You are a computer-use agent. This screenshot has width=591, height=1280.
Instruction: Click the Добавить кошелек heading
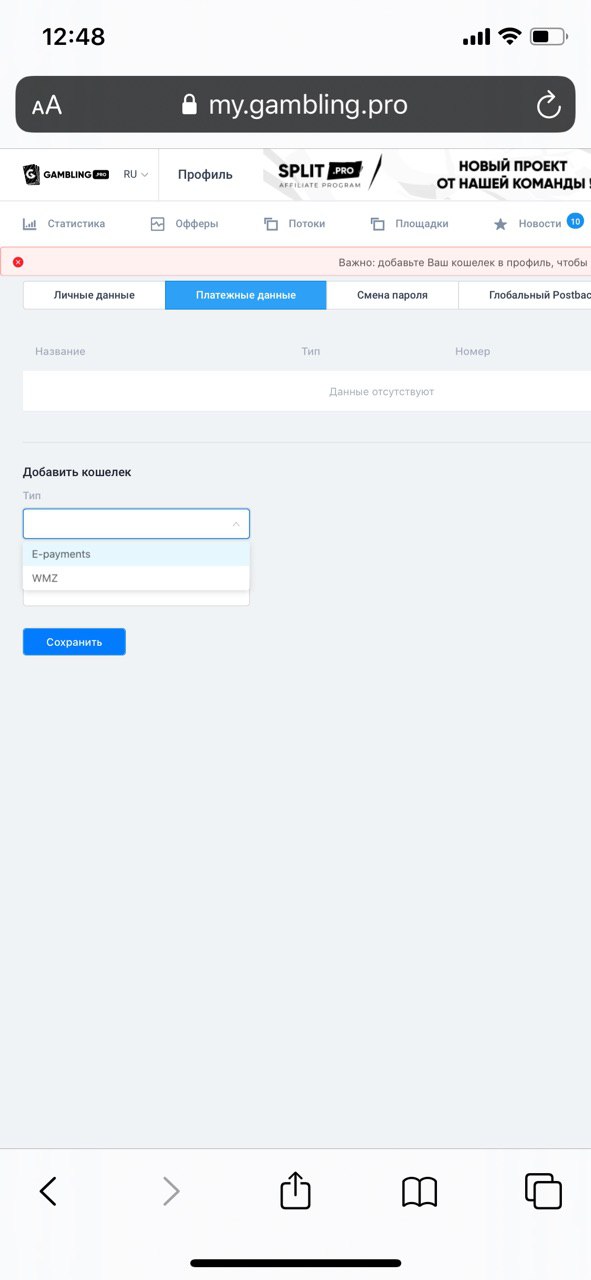point(77,472)
